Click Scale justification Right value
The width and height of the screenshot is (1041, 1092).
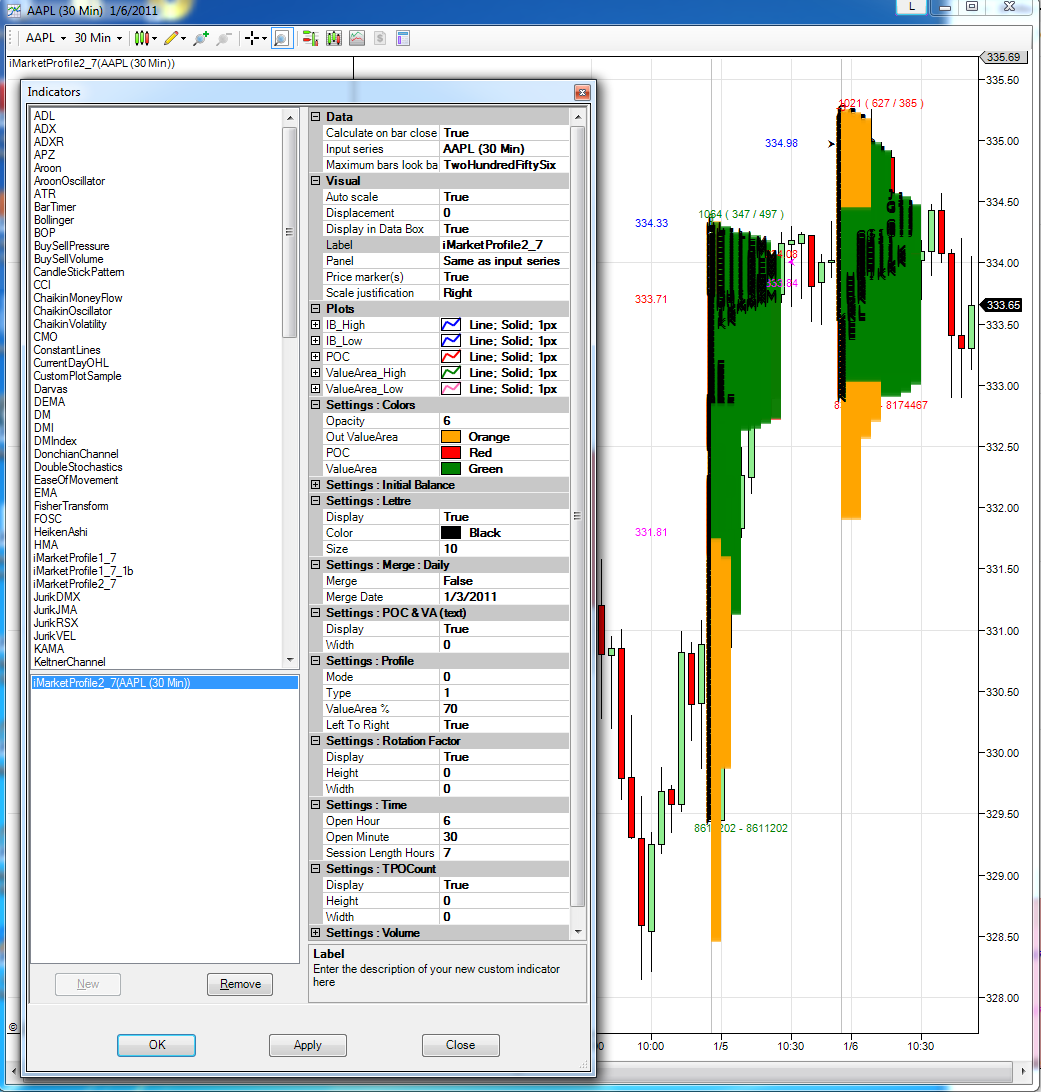click(x=504, y=293)
